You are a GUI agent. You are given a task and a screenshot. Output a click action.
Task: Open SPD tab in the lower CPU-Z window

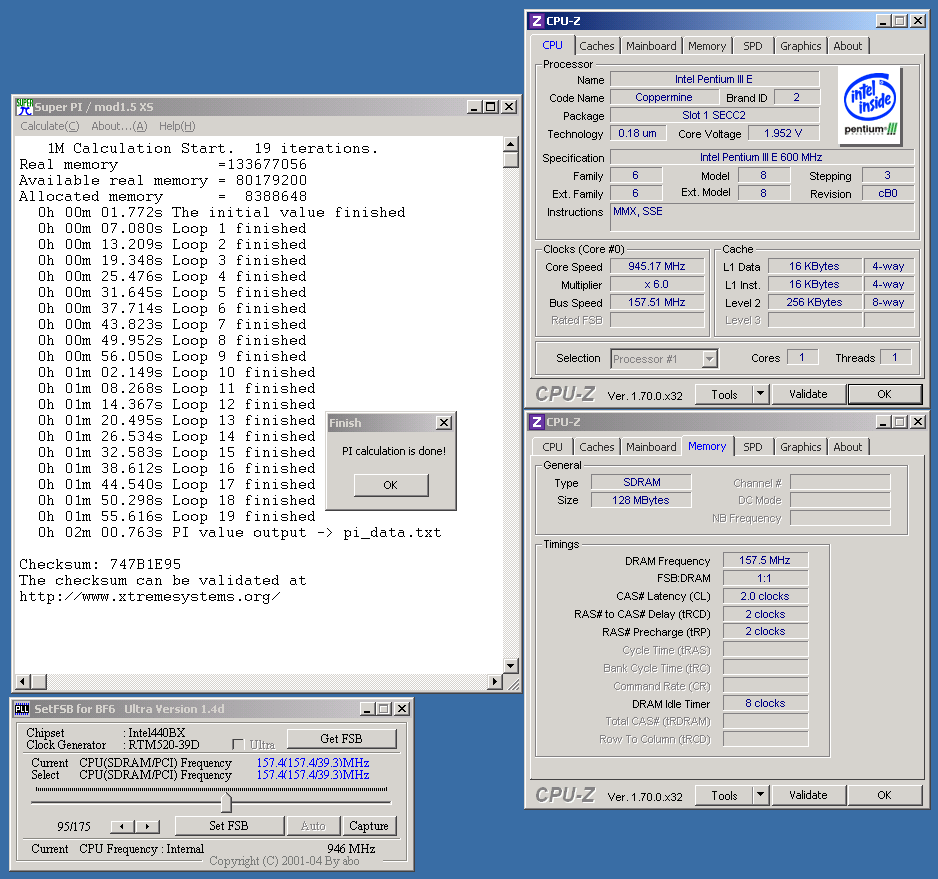(752, 447)
